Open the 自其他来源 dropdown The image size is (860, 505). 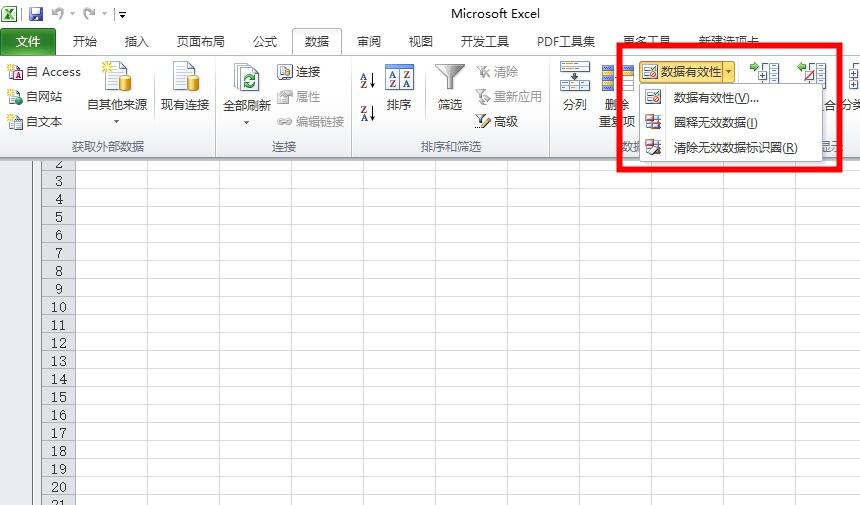point(117,94)
